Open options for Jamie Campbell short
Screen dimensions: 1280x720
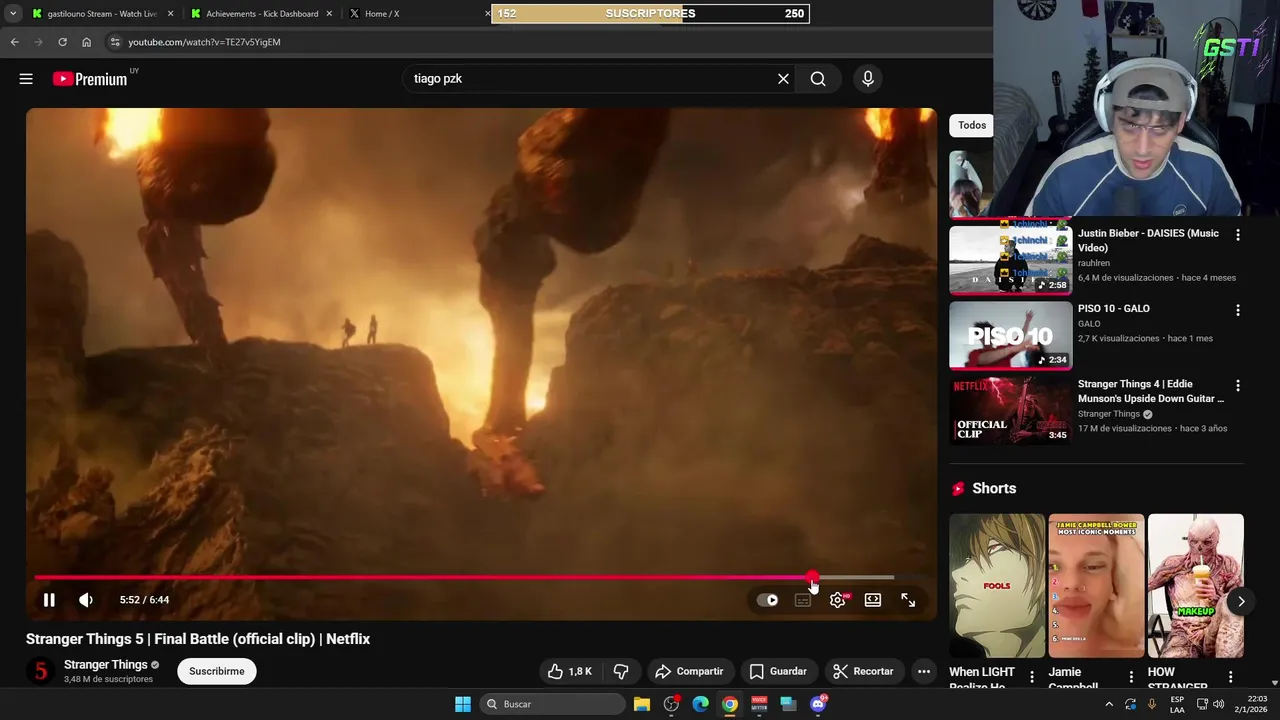click(x=1131, y=677)
